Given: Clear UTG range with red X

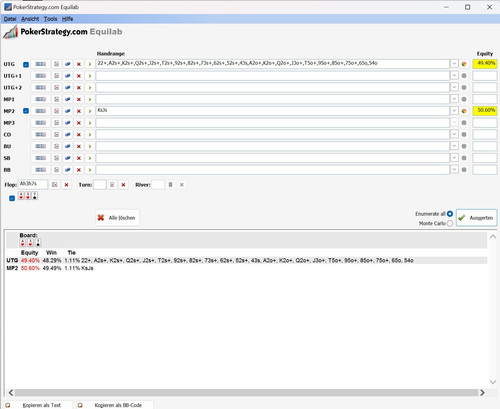Looking at the screenshot, I should tap(79, 64).
